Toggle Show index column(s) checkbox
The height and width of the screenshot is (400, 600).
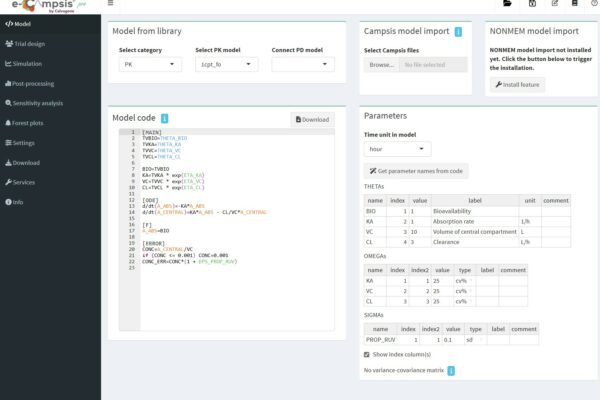pos(367,354)
